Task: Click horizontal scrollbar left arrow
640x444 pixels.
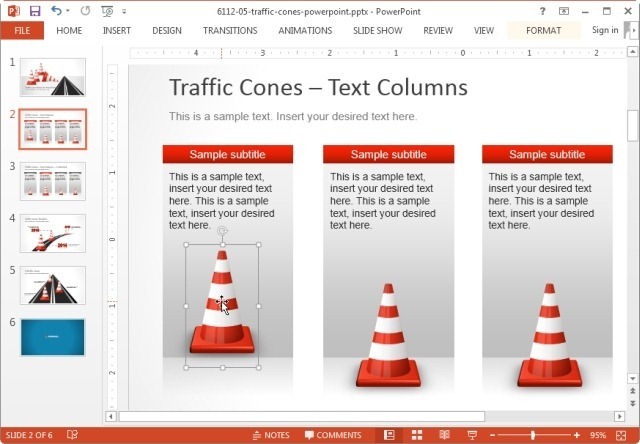Action: click(111, 416)
